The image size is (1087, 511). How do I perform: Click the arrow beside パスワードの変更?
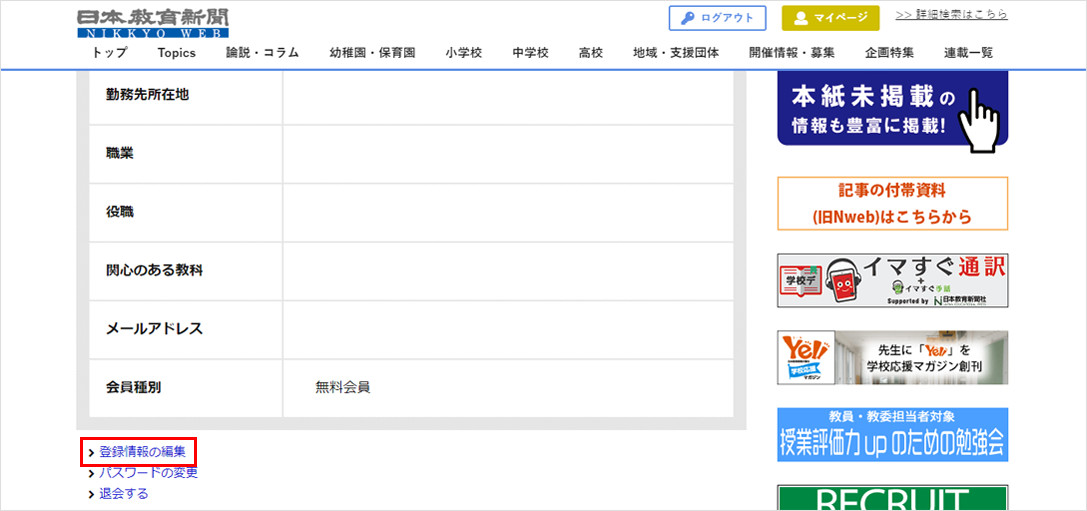point(91,474)
